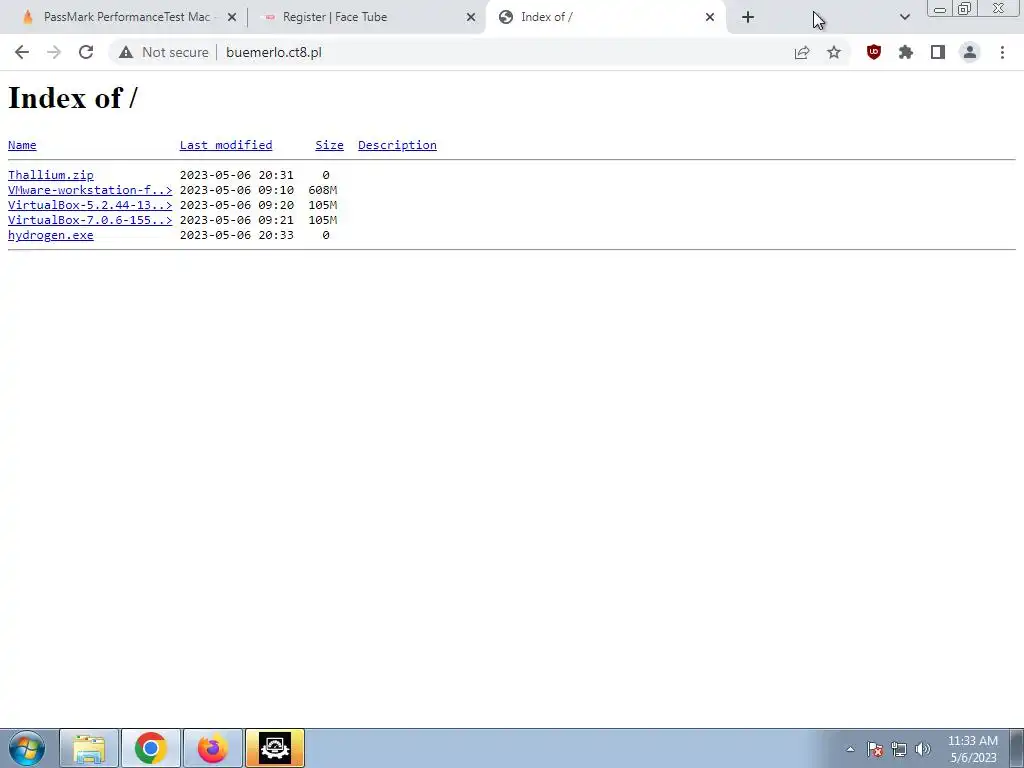Open the VirtualBox-7.0.6-155.. file link
Screen dimensions: 1024x768
90,220
